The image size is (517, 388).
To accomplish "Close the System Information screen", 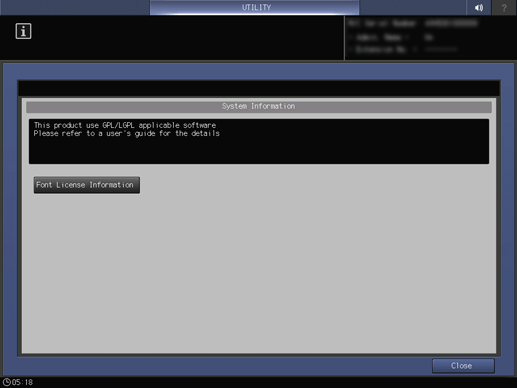I will click(x=463, y=366).
